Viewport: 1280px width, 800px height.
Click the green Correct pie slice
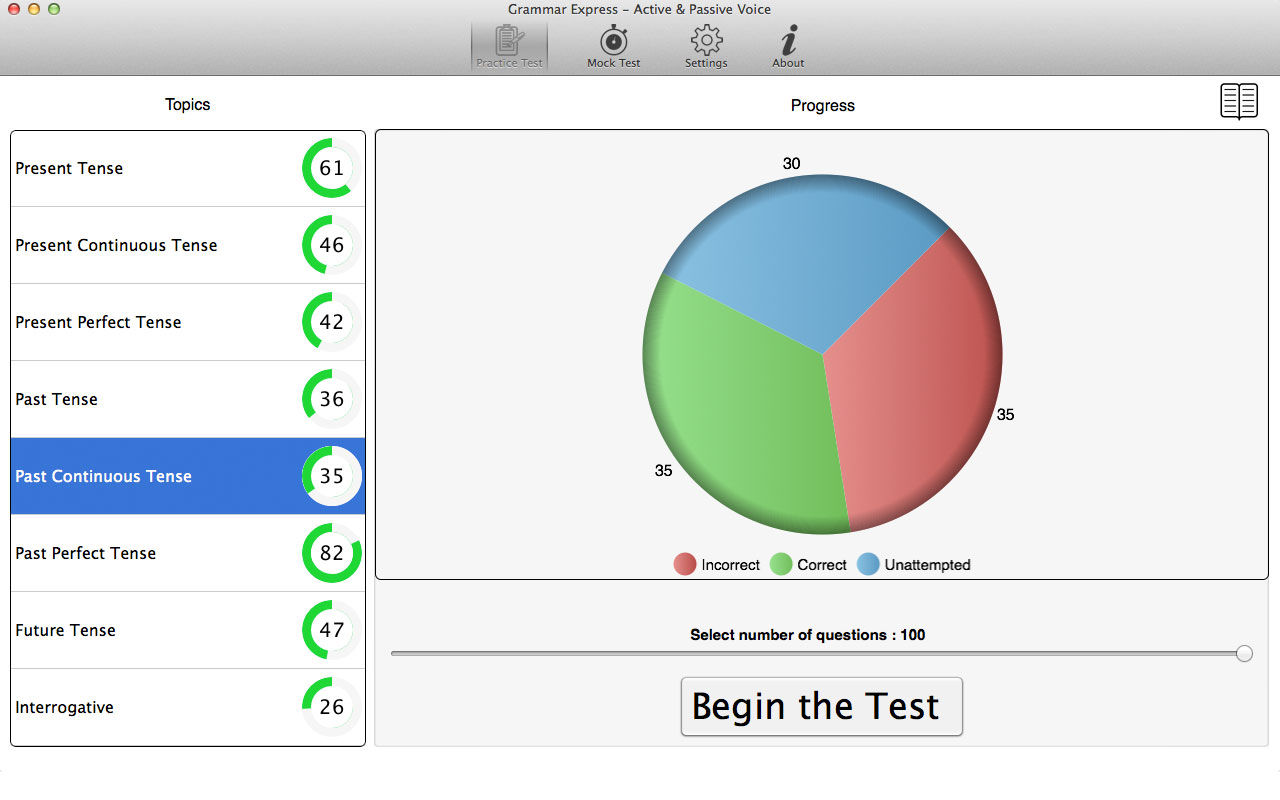(740, 420)
